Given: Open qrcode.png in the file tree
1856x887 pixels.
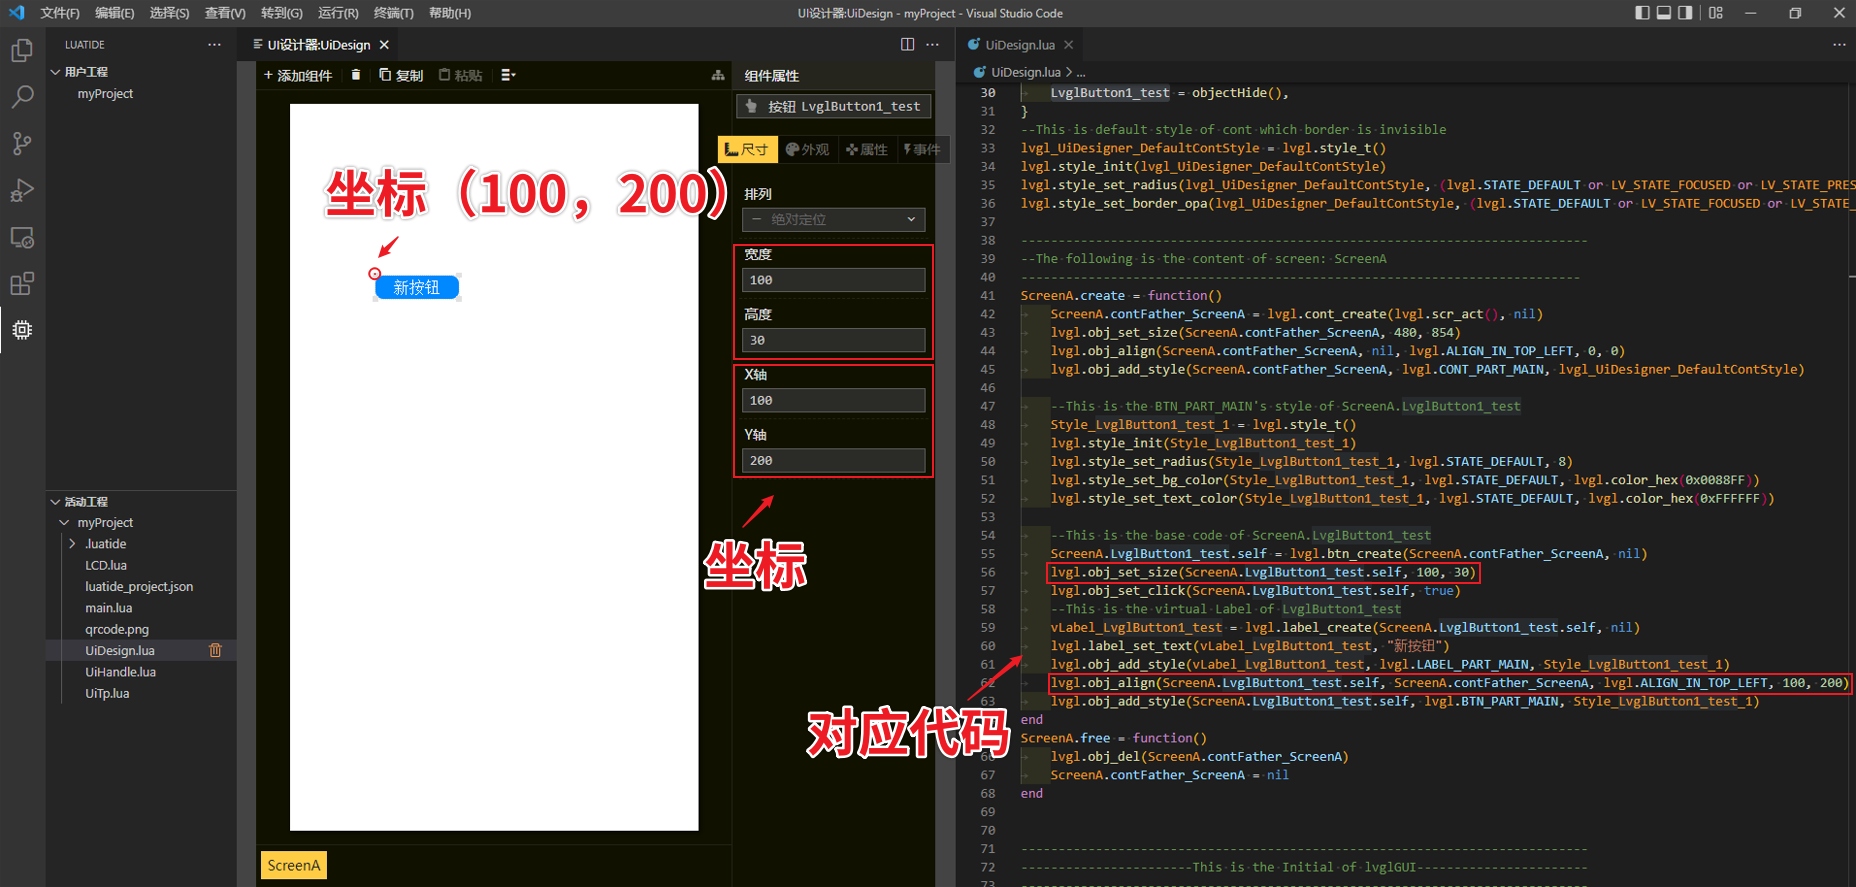Looking at the screenshot, I should click(117, 629).
